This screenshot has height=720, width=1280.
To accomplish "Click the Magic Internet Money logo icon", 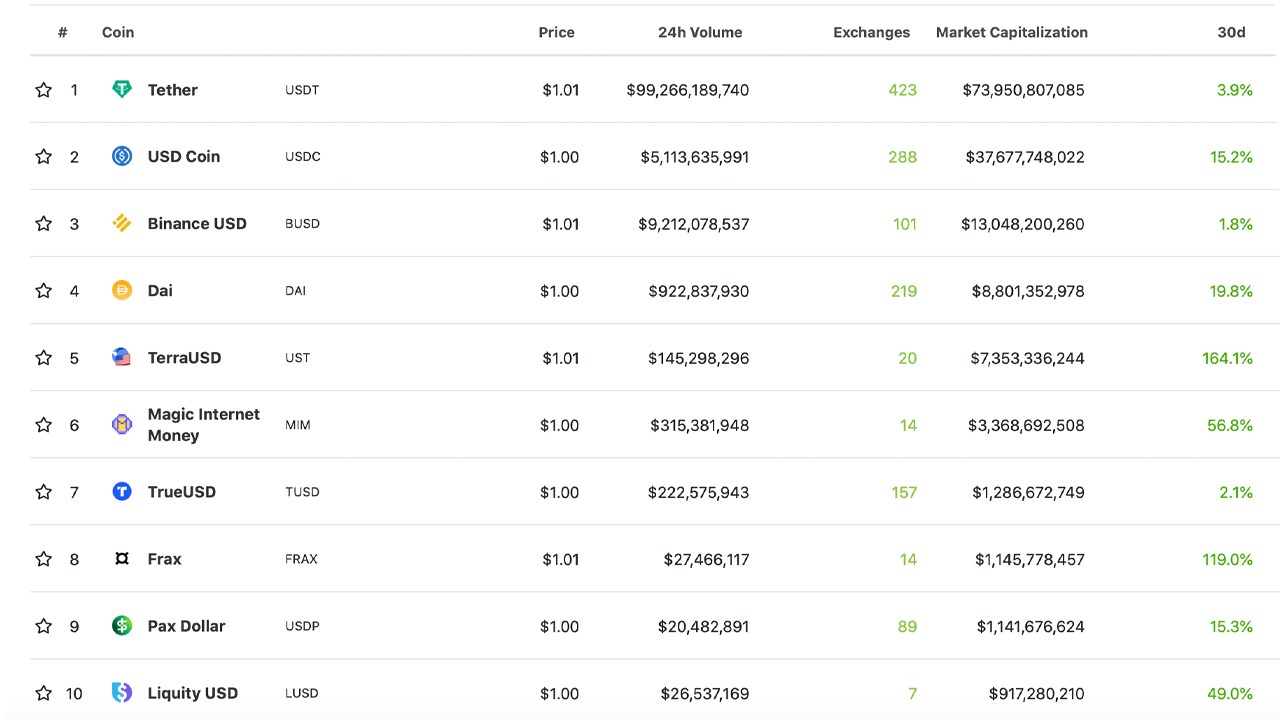I will coord(122,424).
